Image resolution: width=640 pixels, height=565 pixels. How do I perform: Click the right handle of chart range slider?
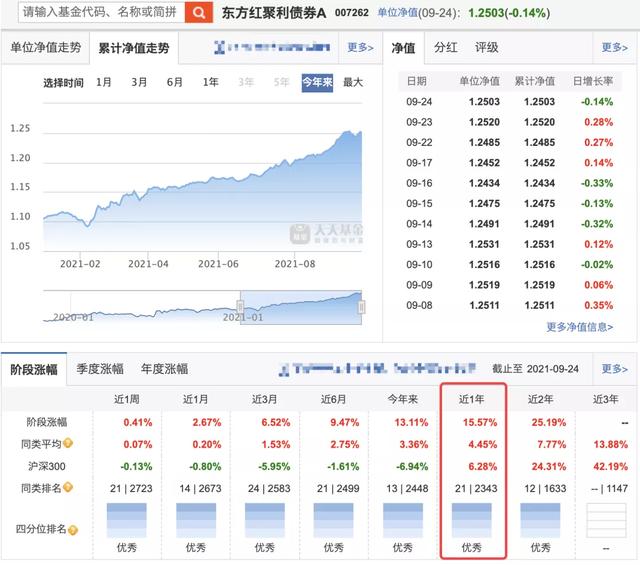pyautogui.click(x=361, y=307)
